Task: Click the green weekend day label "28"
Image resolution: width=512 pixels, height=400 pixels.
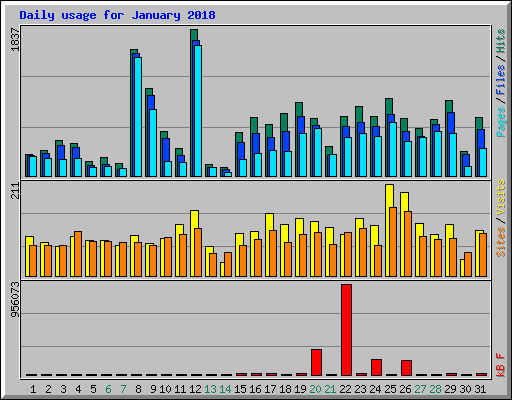Action: point(435,389)
